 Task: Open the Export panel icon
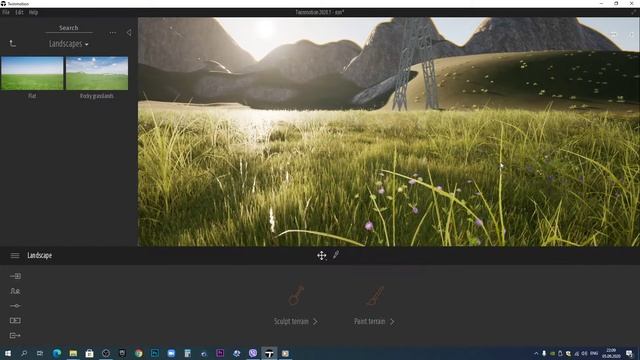pyautogui.click(x=15, y=336)
